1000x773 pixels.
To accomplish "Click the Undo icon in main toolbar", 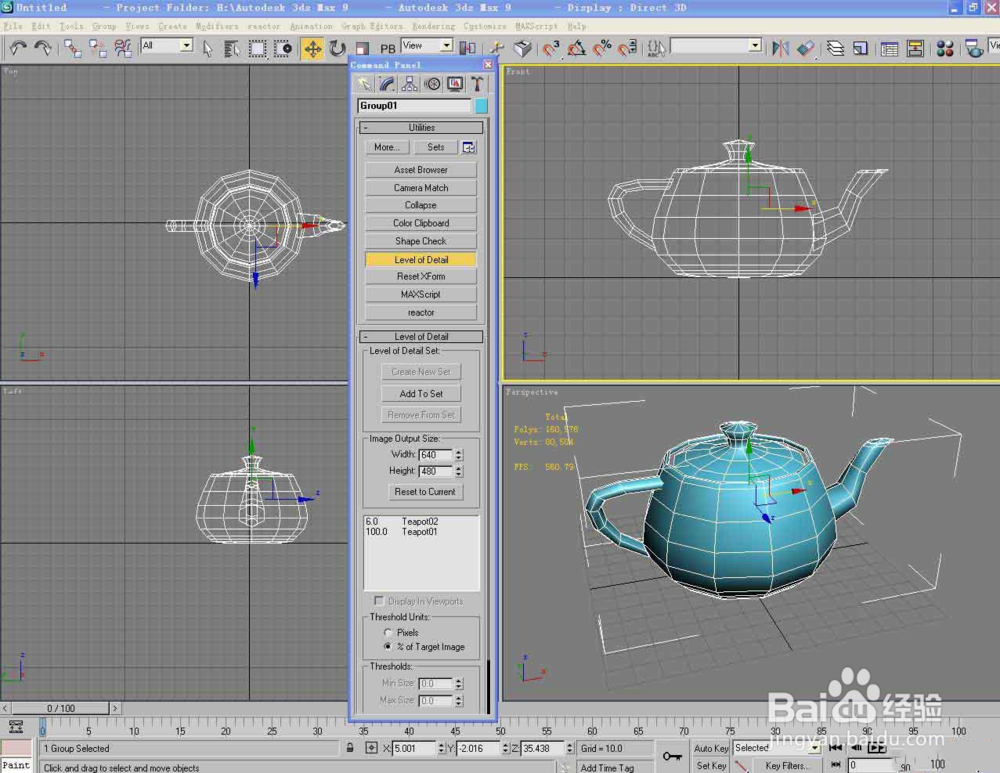I will (x=18, y=48).
